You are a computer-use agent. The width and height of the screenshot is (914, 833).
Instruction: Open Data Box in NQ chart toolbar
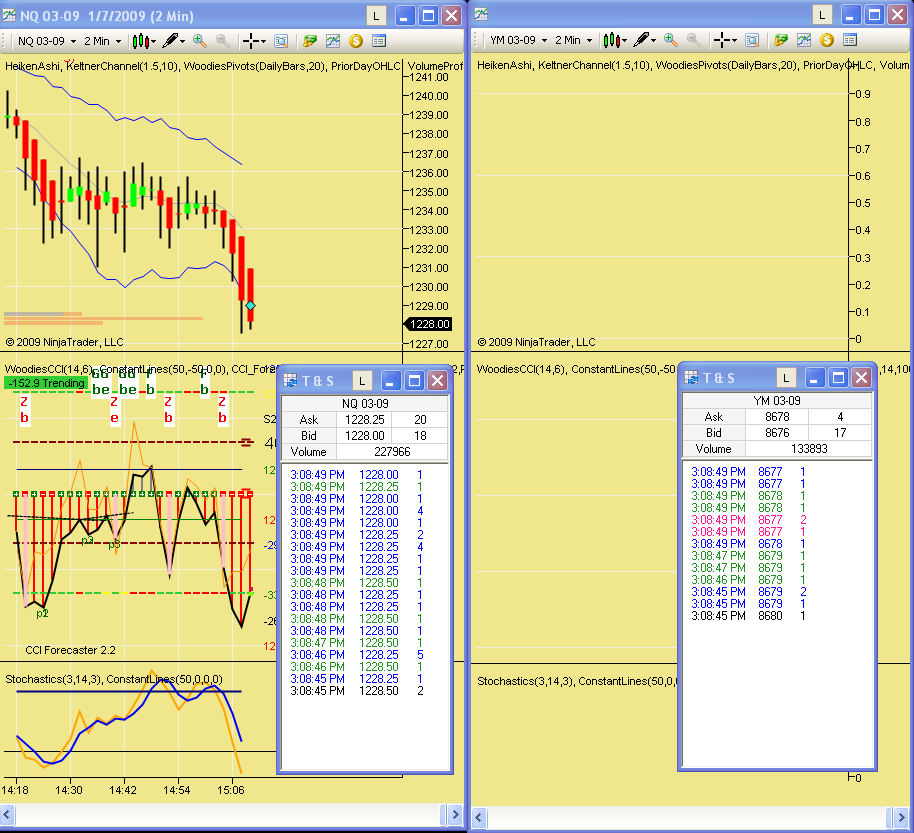click(281, 41)
